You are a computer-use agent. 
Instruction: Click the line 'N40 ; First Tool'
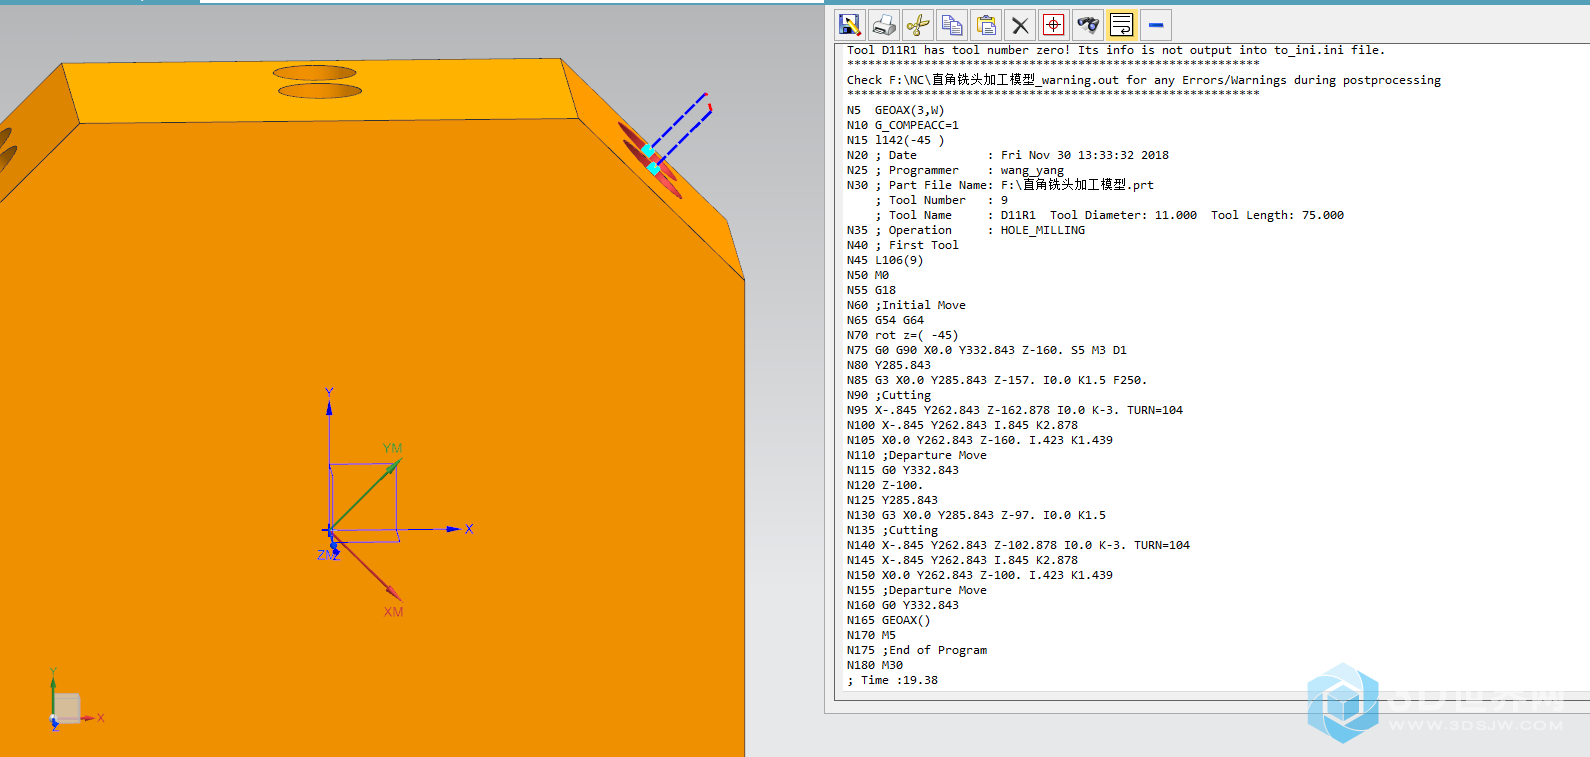[902, 245]
